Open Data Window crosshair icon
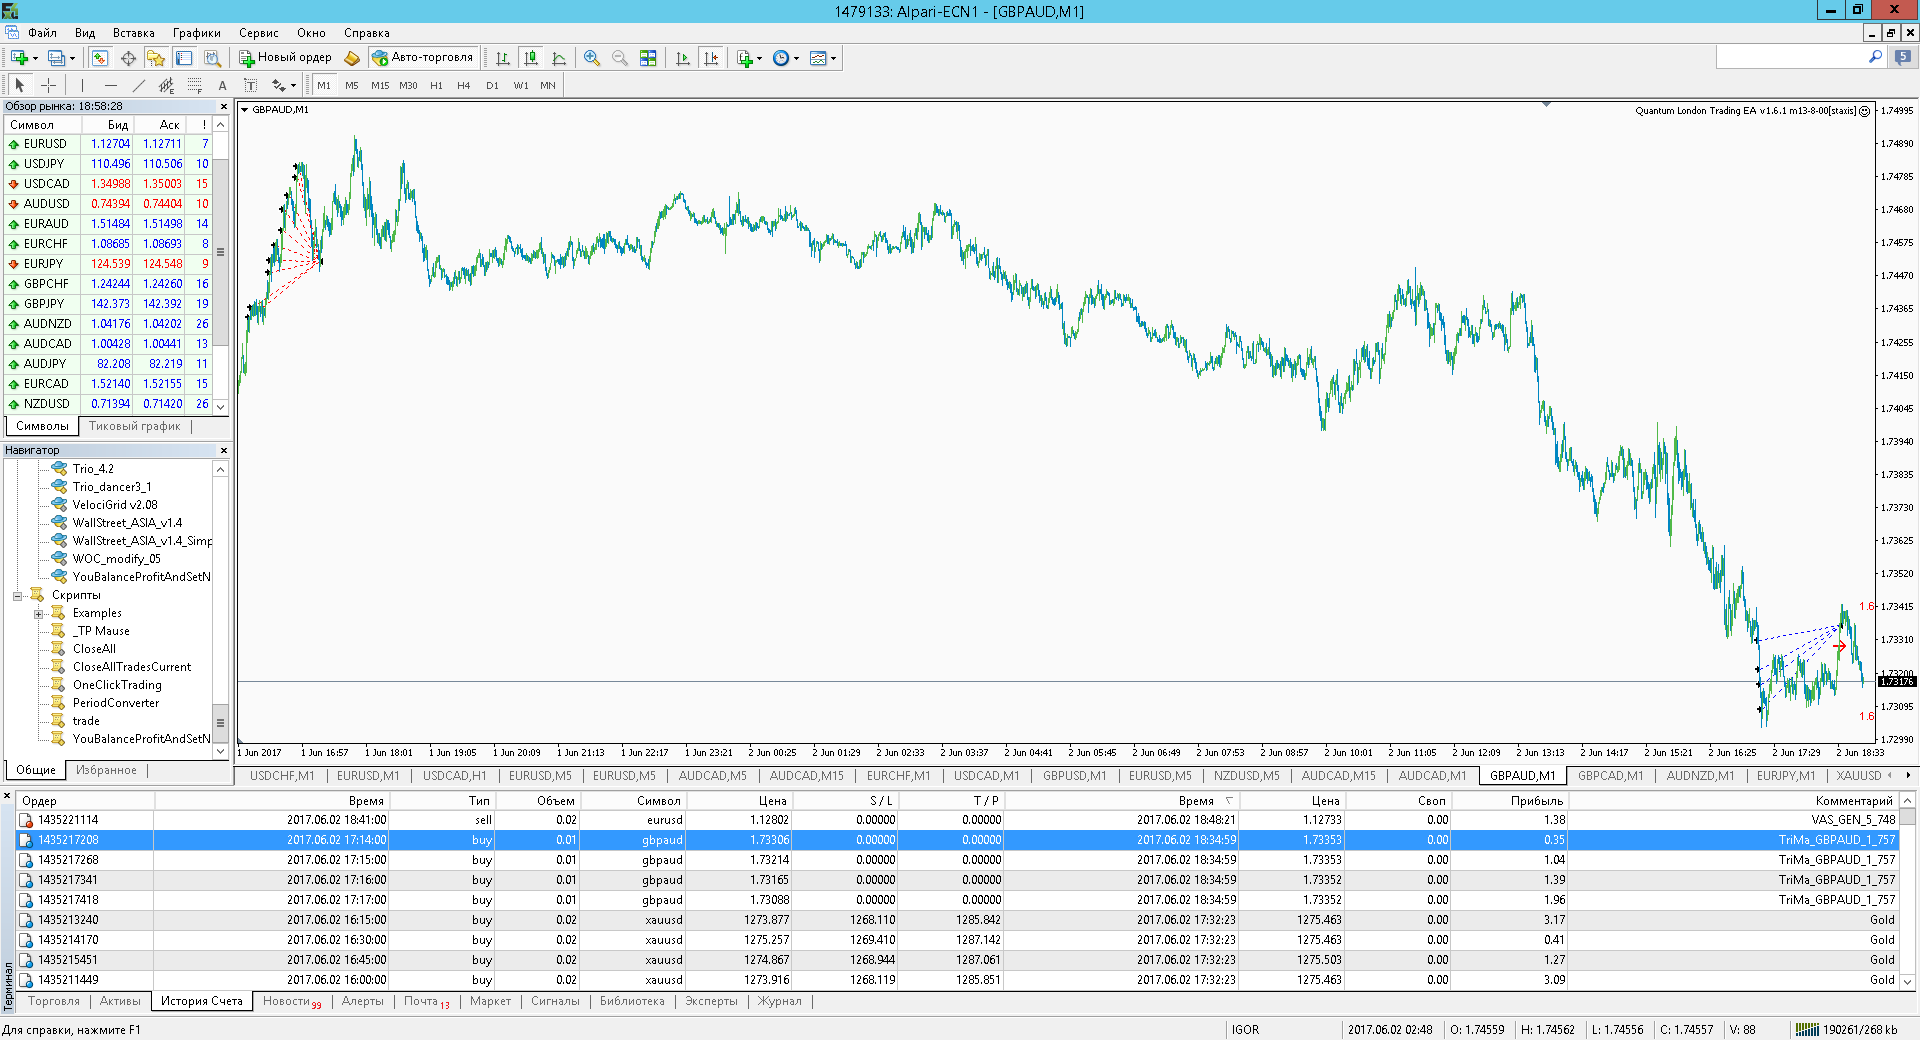1920x1040 pixels. tap(128, 58)
